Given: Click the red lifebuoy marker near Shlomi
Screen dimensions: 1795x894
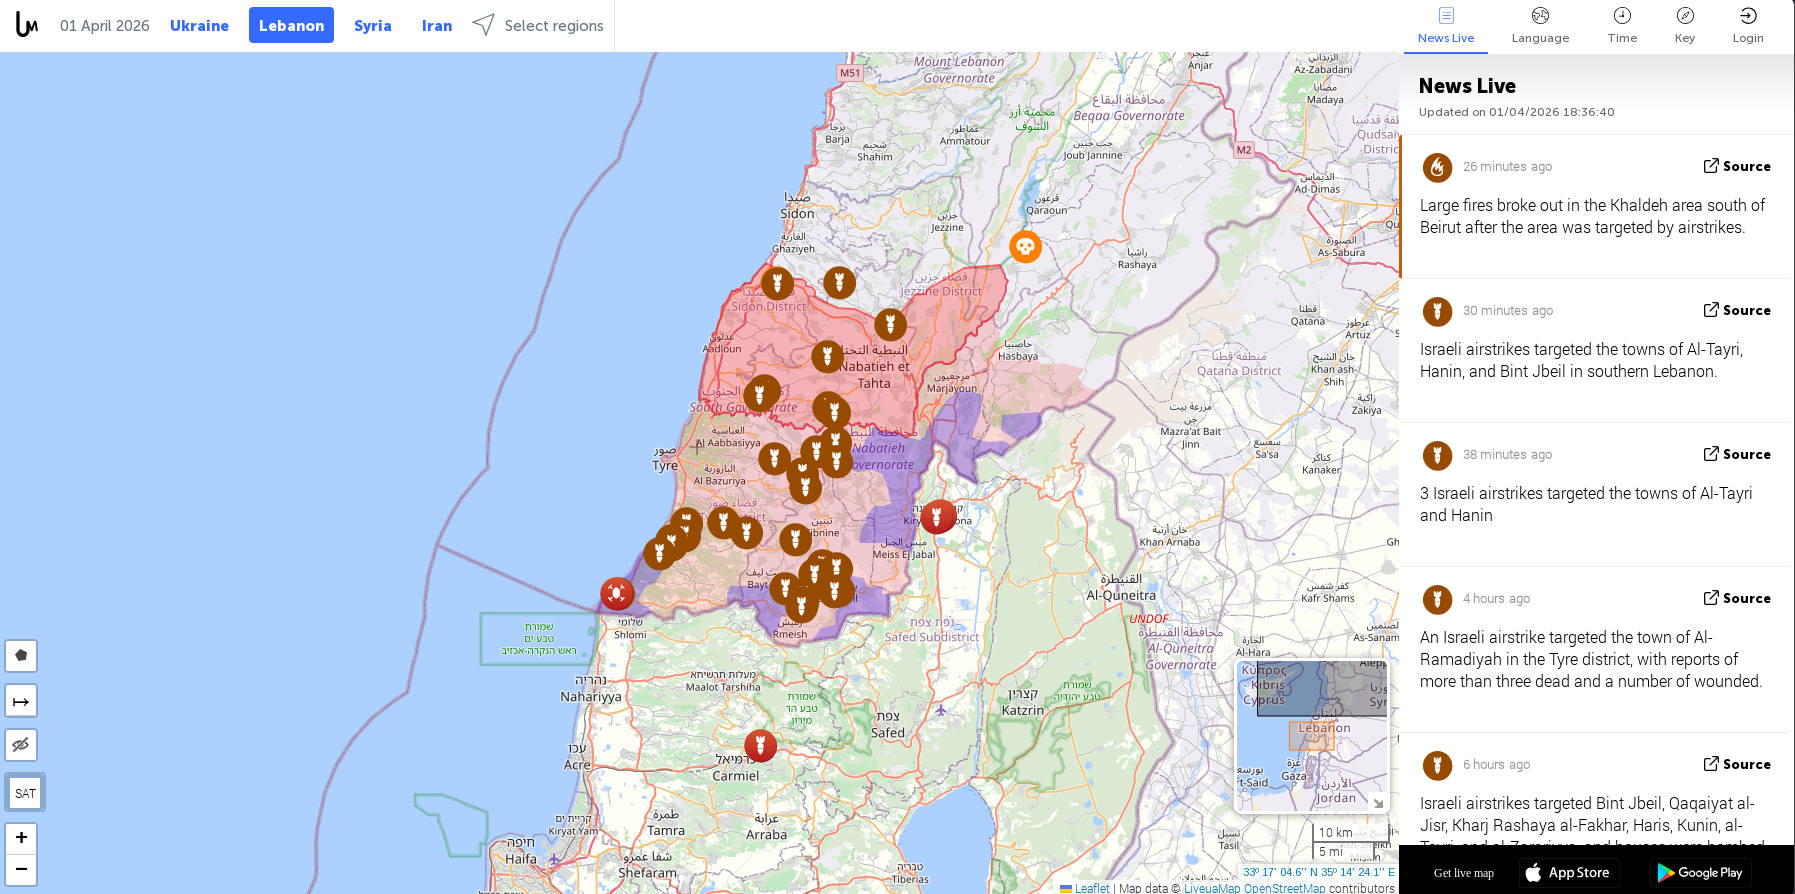Looking at the screenshot, I should click(x=617, y=594).
